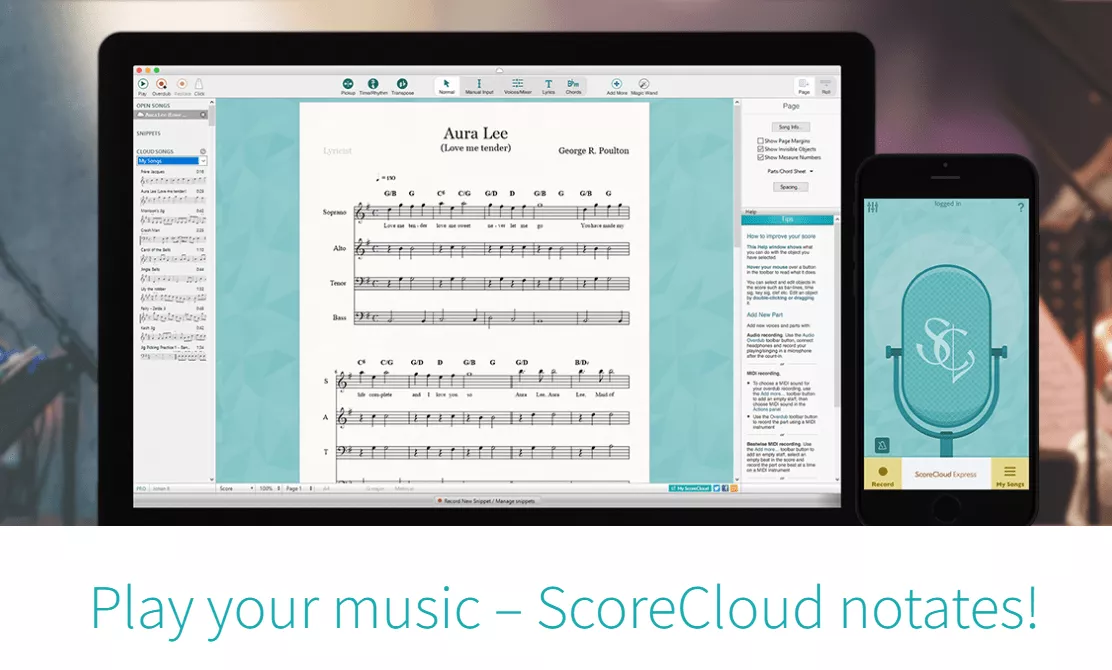Click the Soprano staff label
Viewport: 1112px width, 670px height.
(x=335, y=212)
